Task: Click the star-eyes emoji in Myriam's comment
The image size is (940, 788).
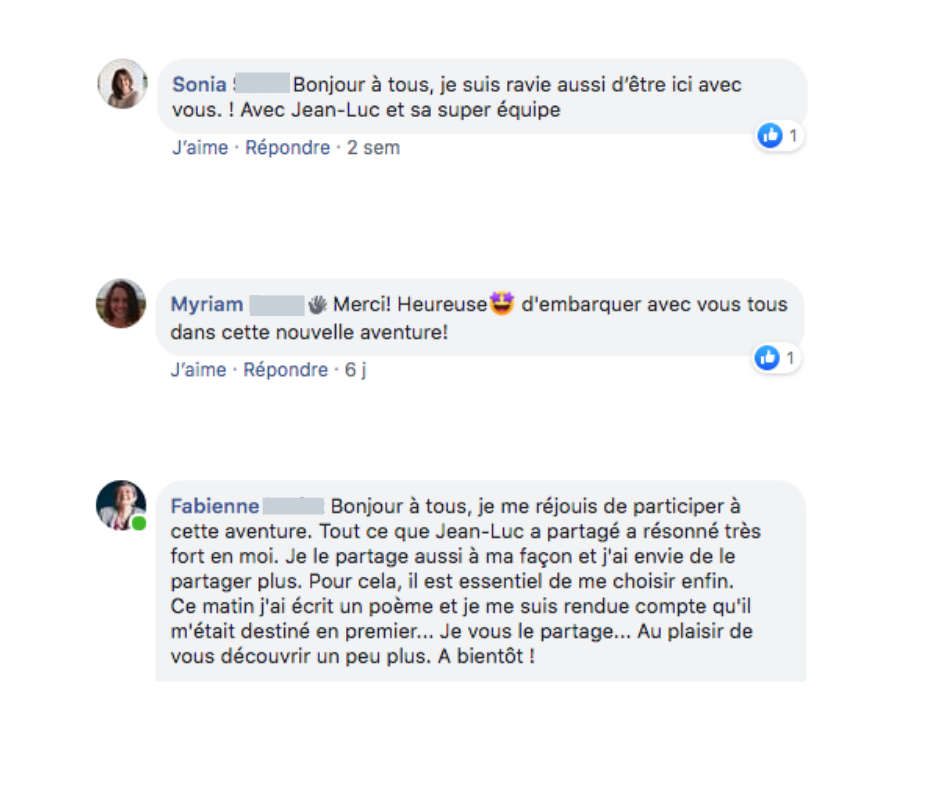Action: pyautogui.click(x=502, y=303)
